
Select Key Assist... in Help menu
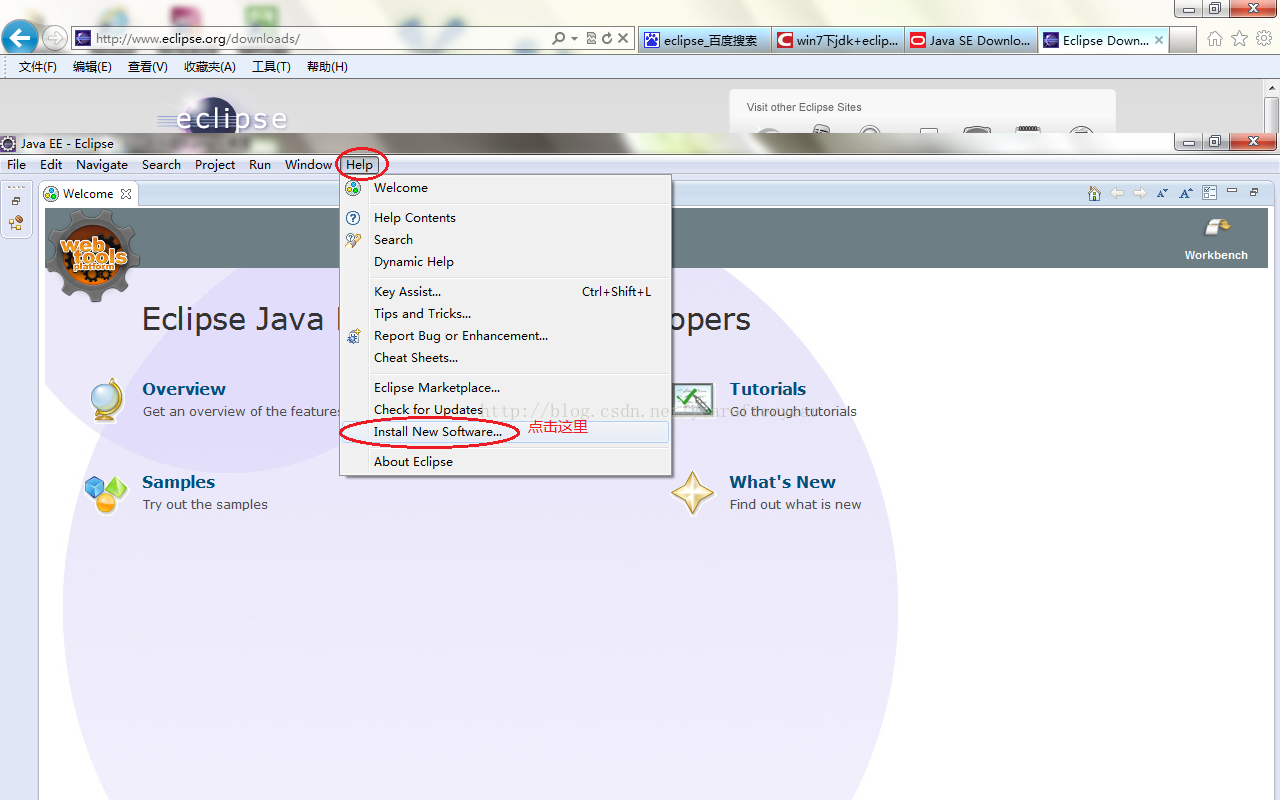(505, 292)
